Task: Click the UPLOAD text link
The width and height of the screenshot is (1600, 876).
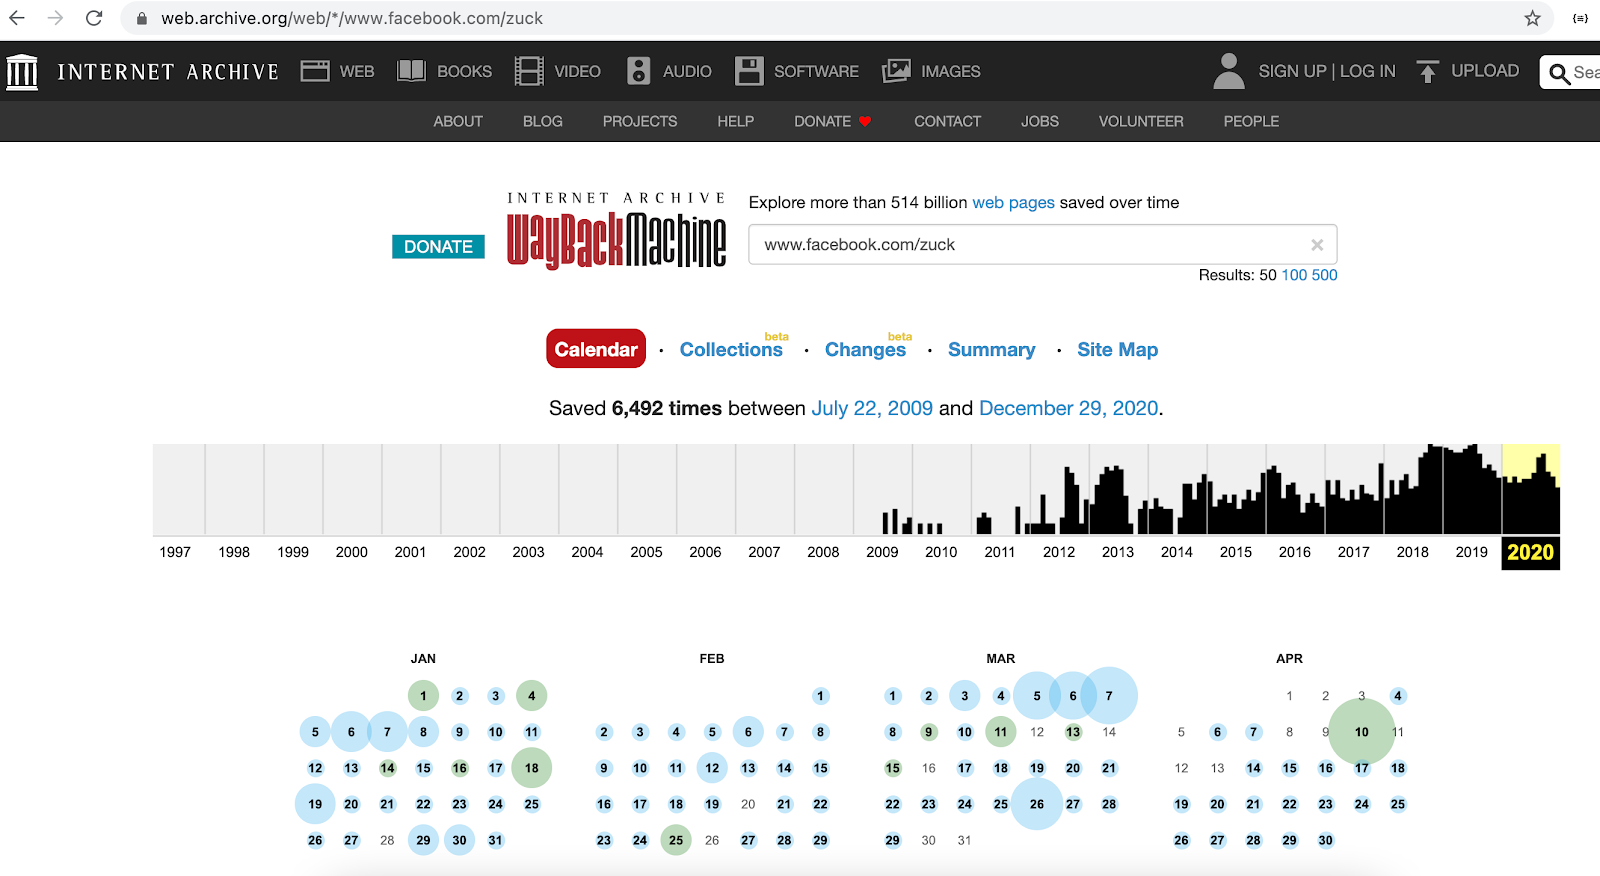Action: [1485, 71]
